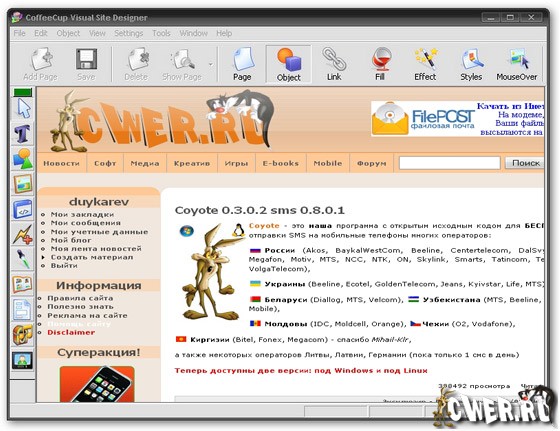
Task: Click the Delete page toolbar icon
Action: [136, 64]
